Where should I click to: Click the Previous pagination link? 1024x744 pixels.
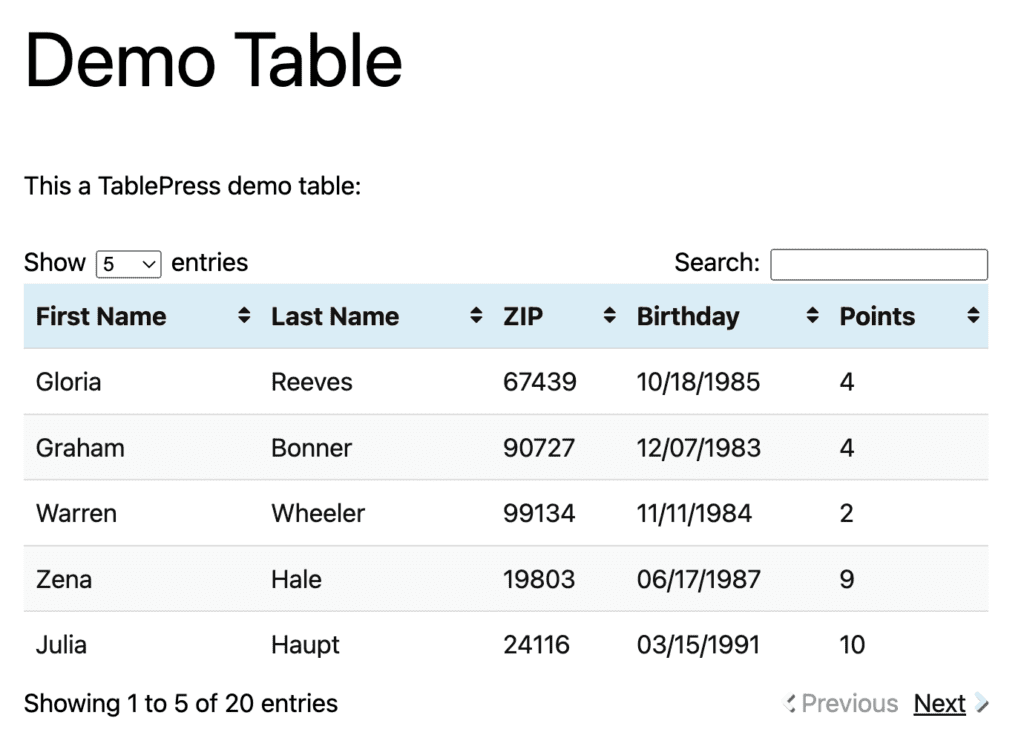point(848,703)
